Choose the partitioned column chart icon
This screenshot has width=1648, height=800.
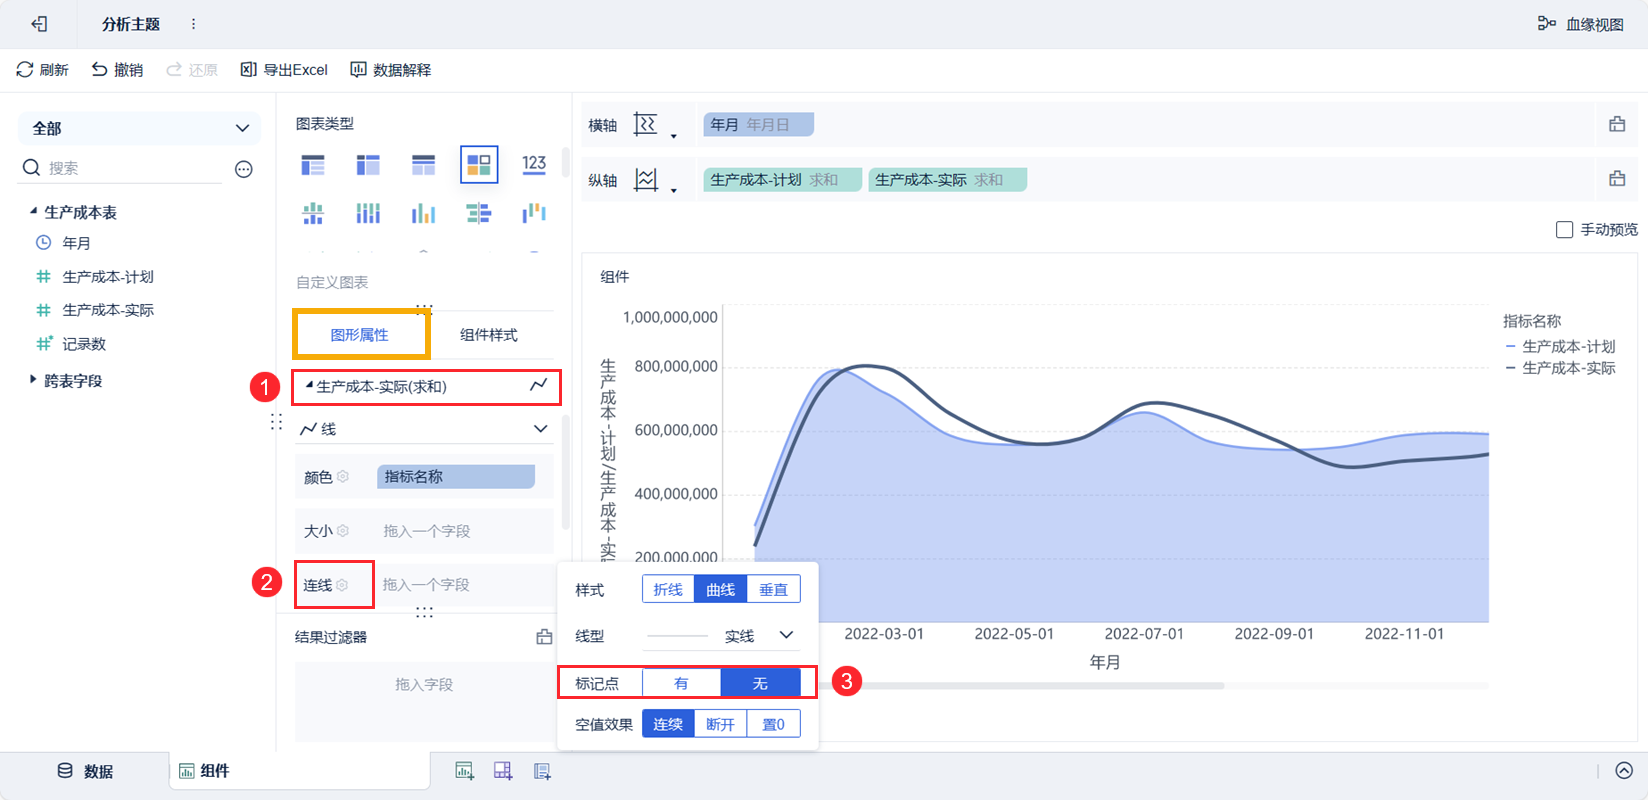click(x=313, y=213)
